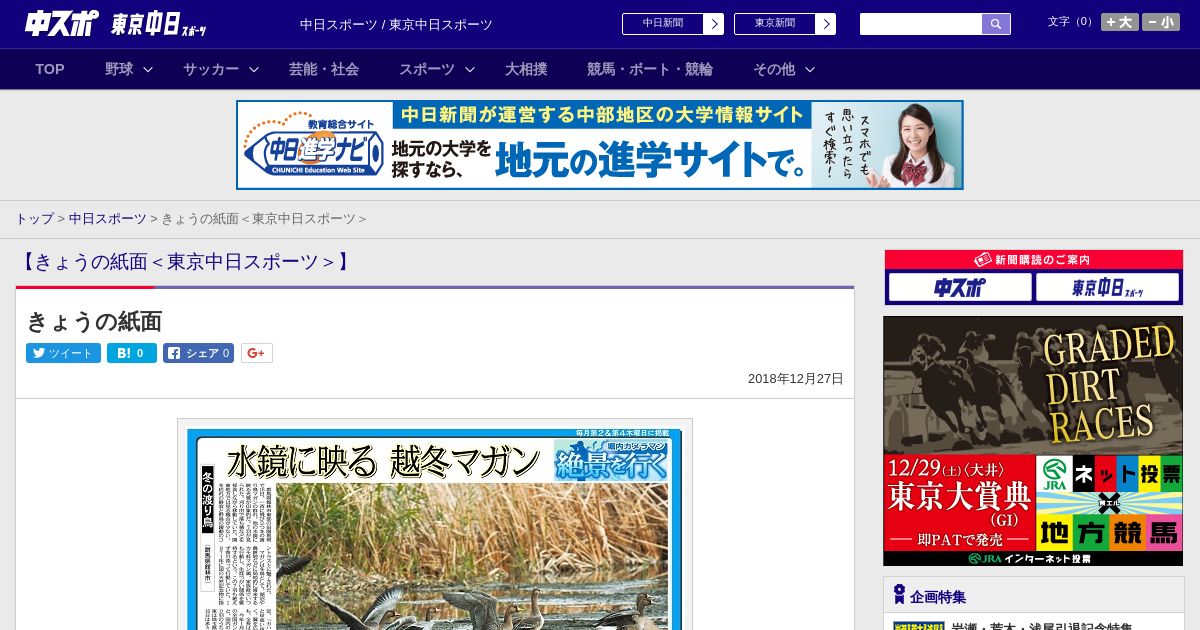The width and height of the screenshot is (1200, 630).
Task: Click 中スポ subscription button in sidebar
Action: point(960,288)
